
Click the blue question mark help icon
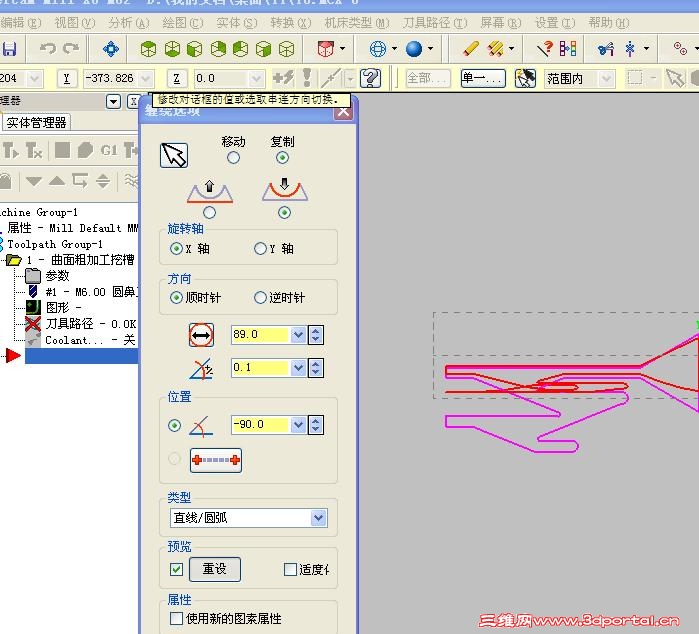tap(370, 78)
